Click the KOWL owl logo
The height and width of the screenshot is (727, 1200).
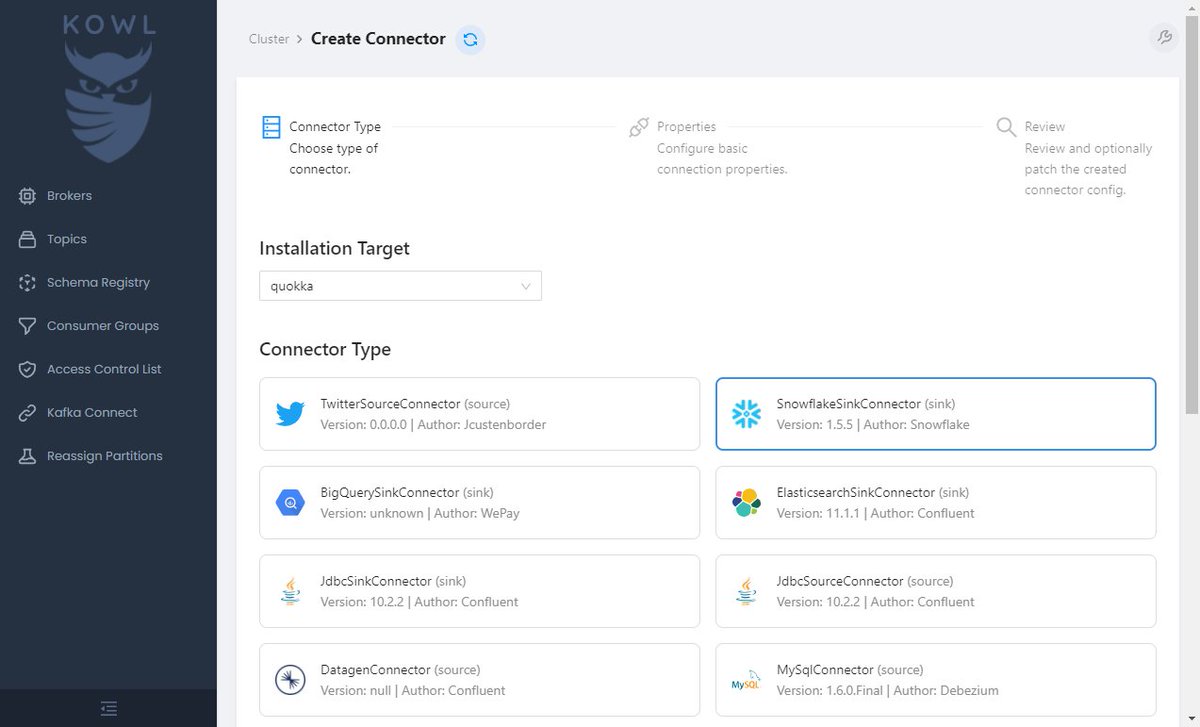tap(109, 88)
